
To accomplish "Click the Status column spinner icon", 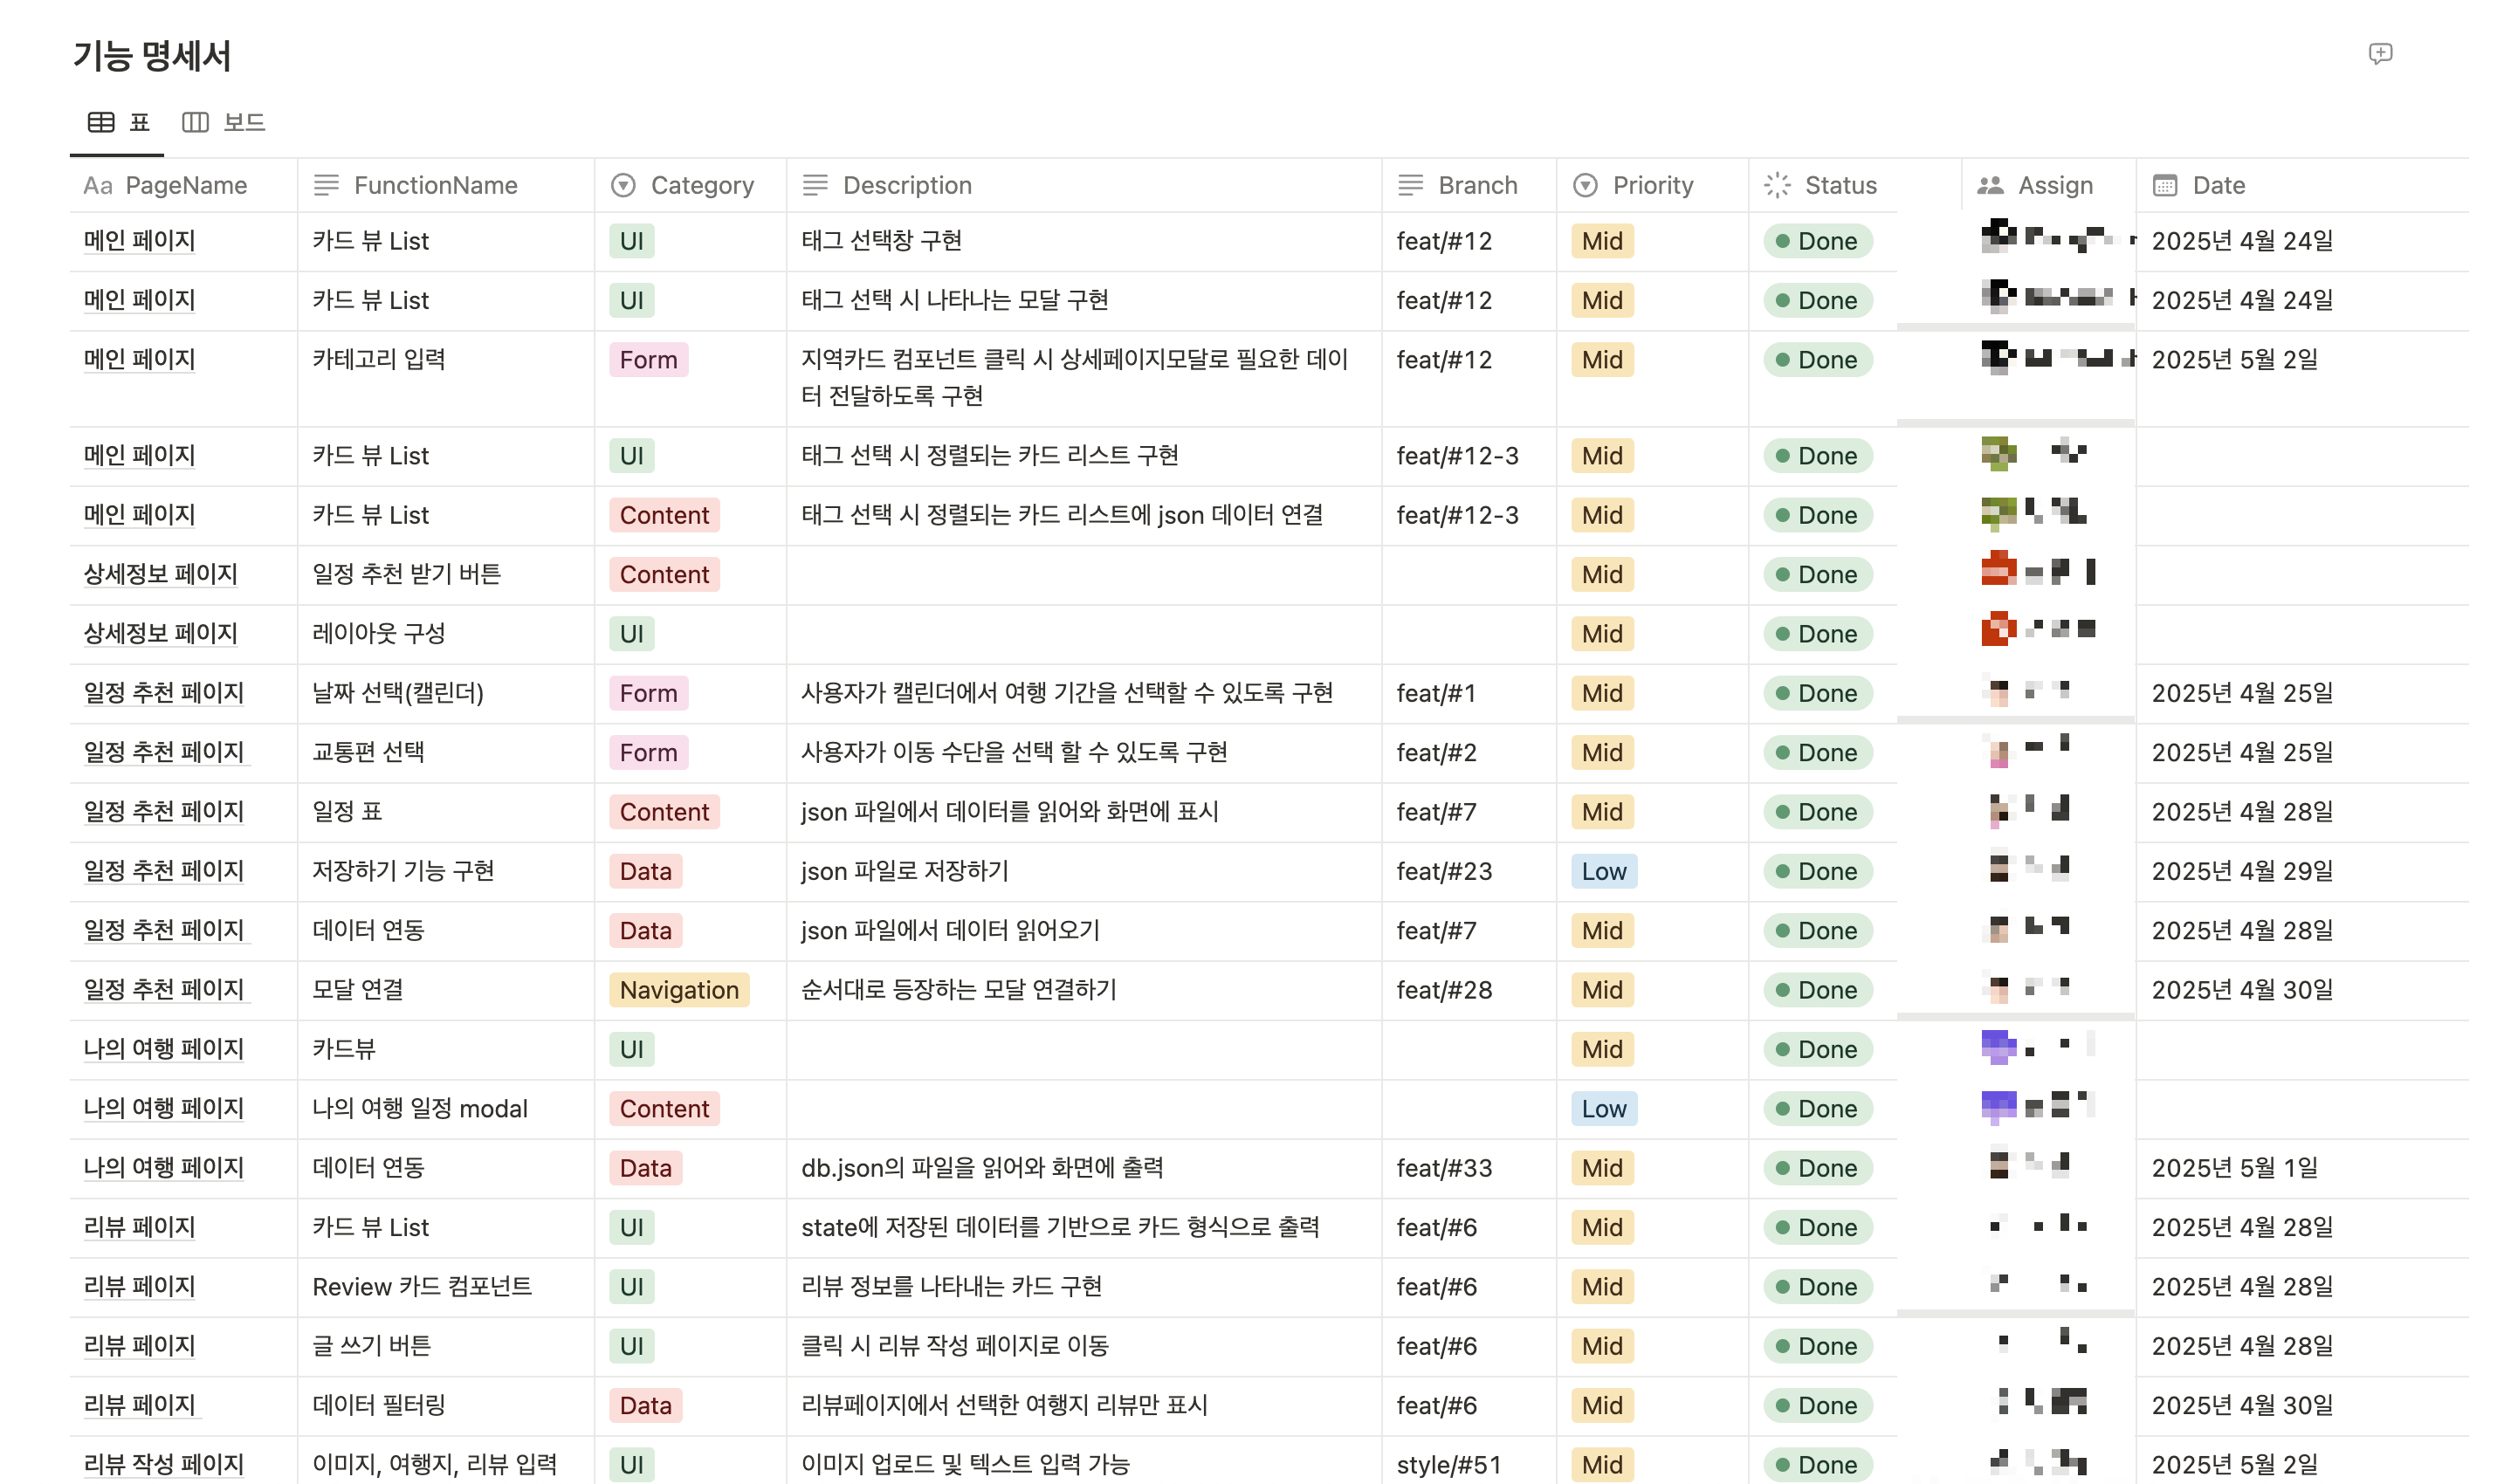I will [1777, 185].
